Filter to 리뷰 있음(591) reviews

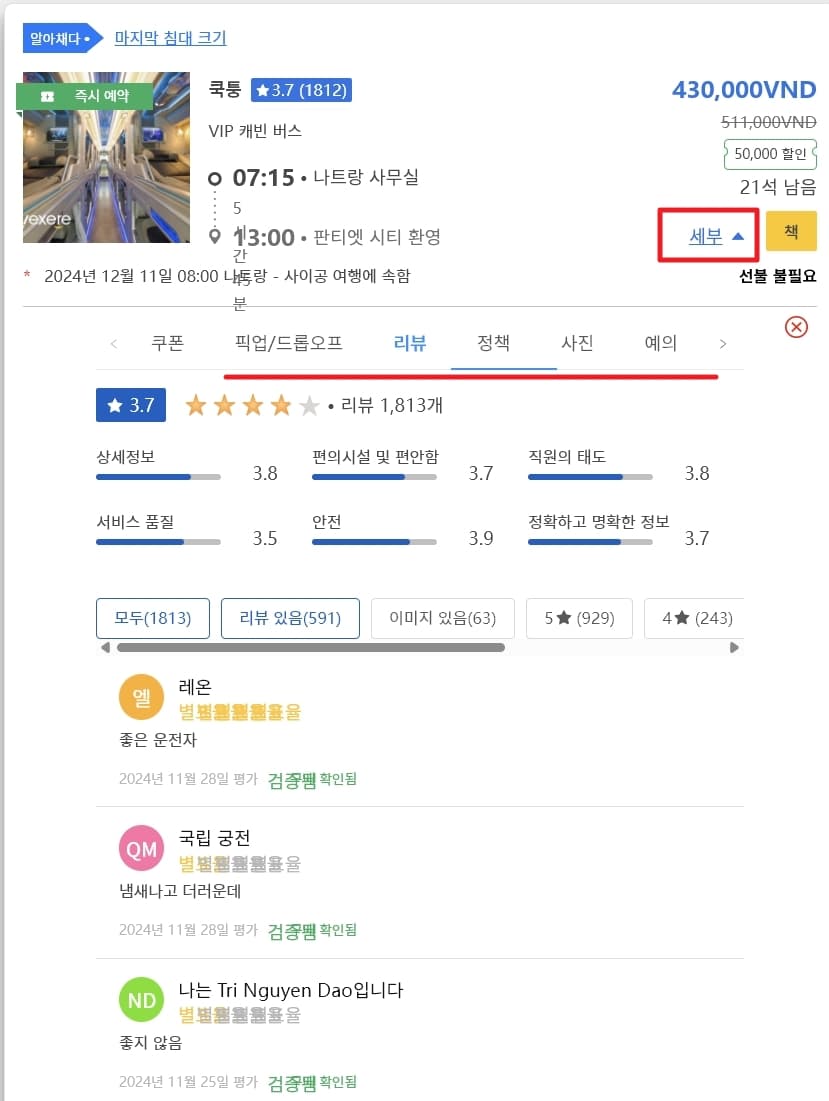[x=290, y=618]
